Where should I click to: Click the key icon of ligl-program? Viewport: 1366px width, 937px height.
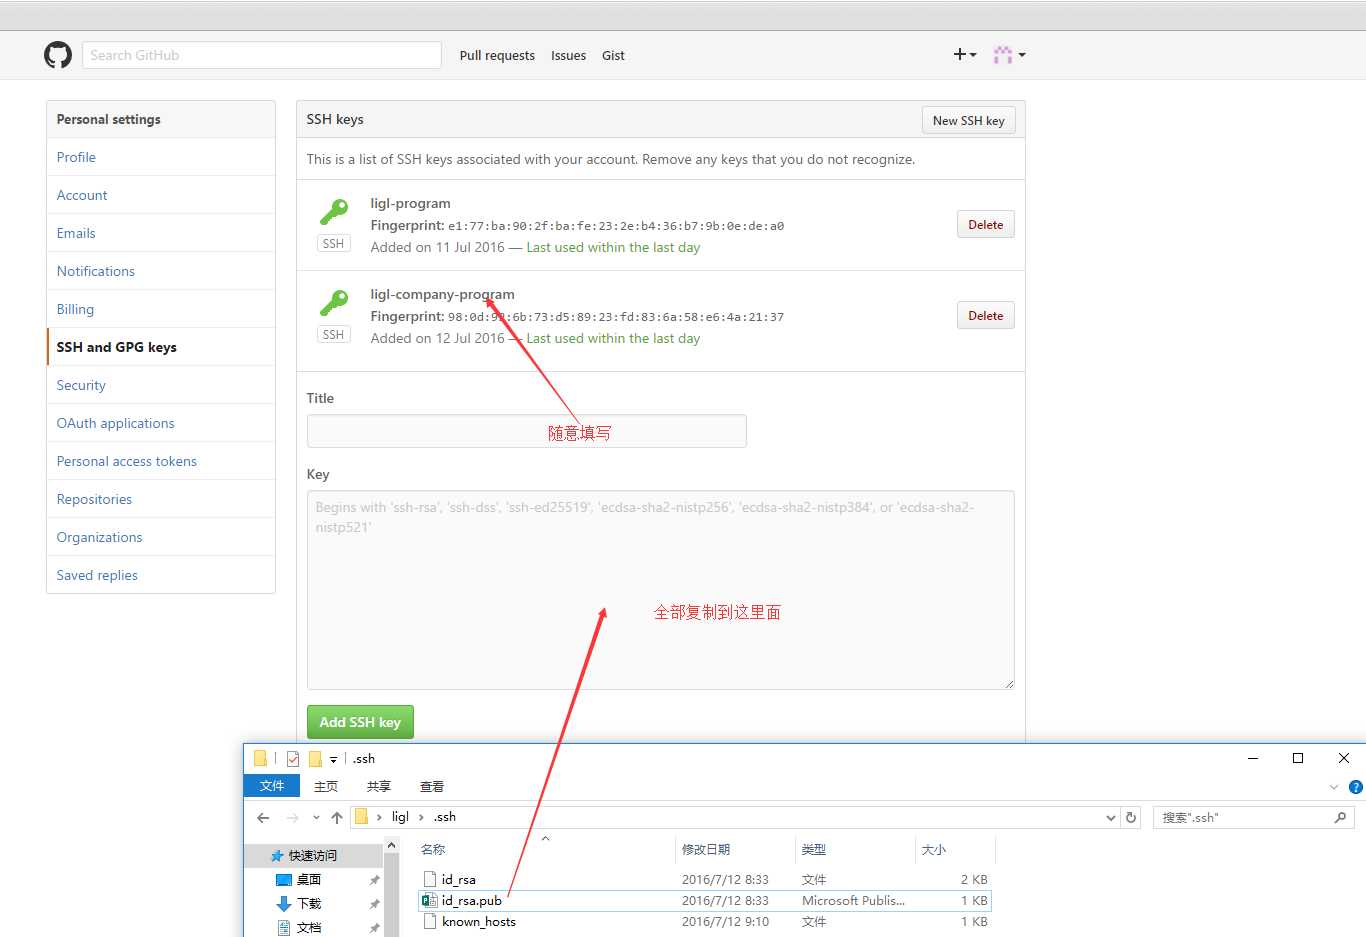click(x=334, y=212)
